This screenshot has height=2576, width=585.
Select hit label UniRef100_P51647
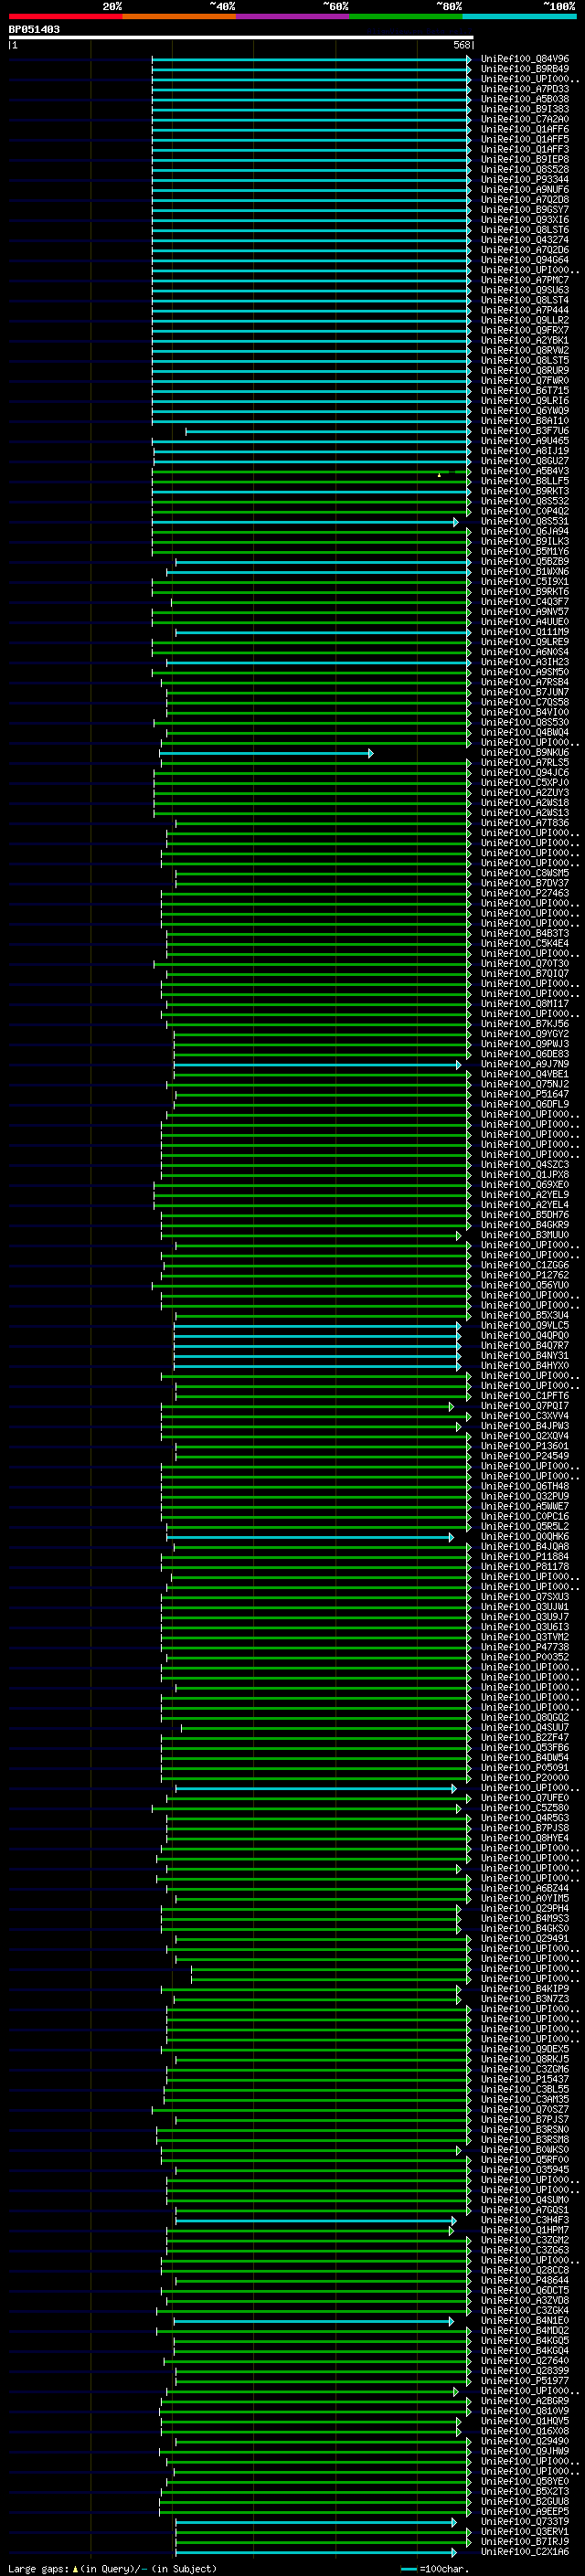(x=525, y=1094)
